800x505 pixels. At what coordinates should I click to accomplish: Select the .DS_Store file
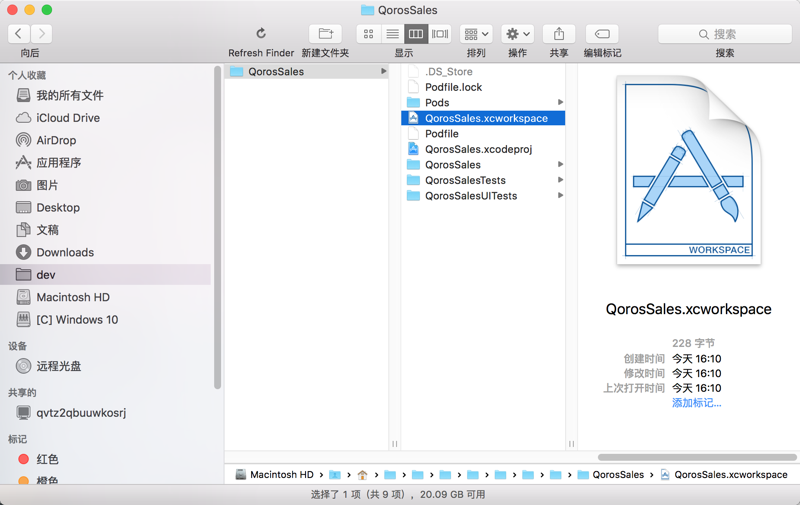pyautogui.click(x=483, y=71)
